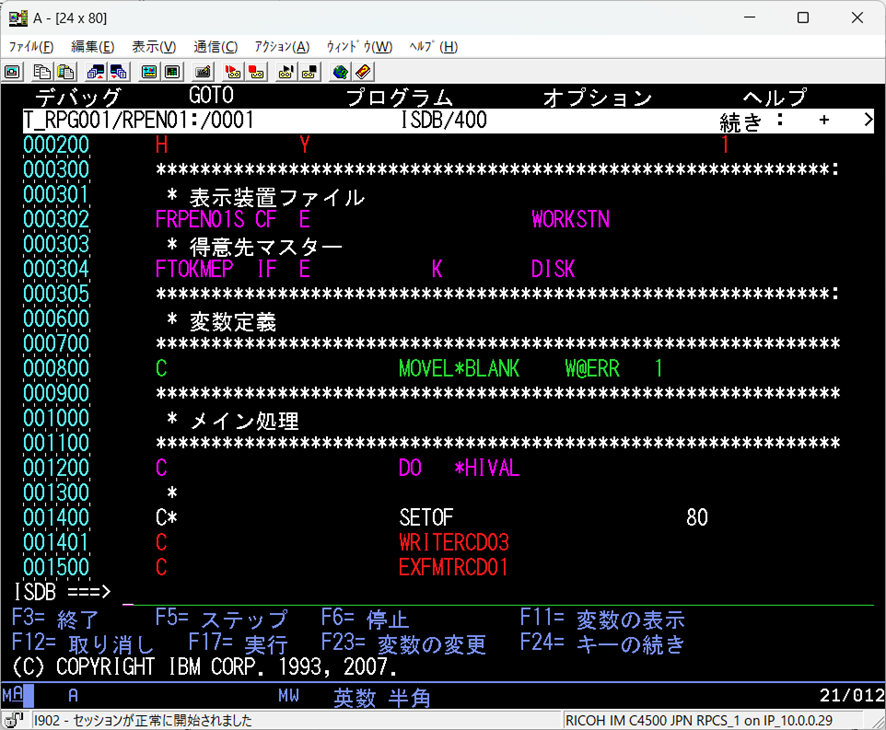Click the Copy toolbar icon
The image size is (886, 730).
42,72
